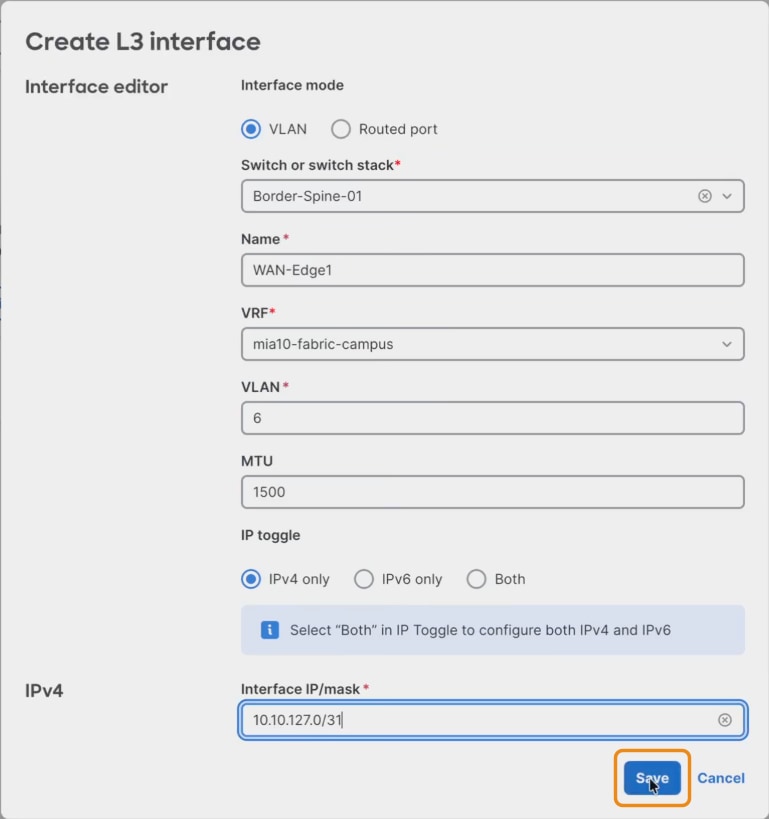Screen dimensions: 769x819
Task: Click the IP toggle label
Action: tap(270, 535)
